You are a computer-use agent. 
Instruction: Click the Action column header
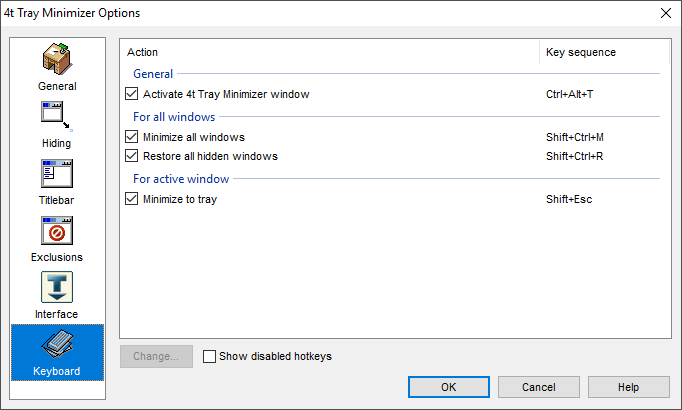point(330,52)
